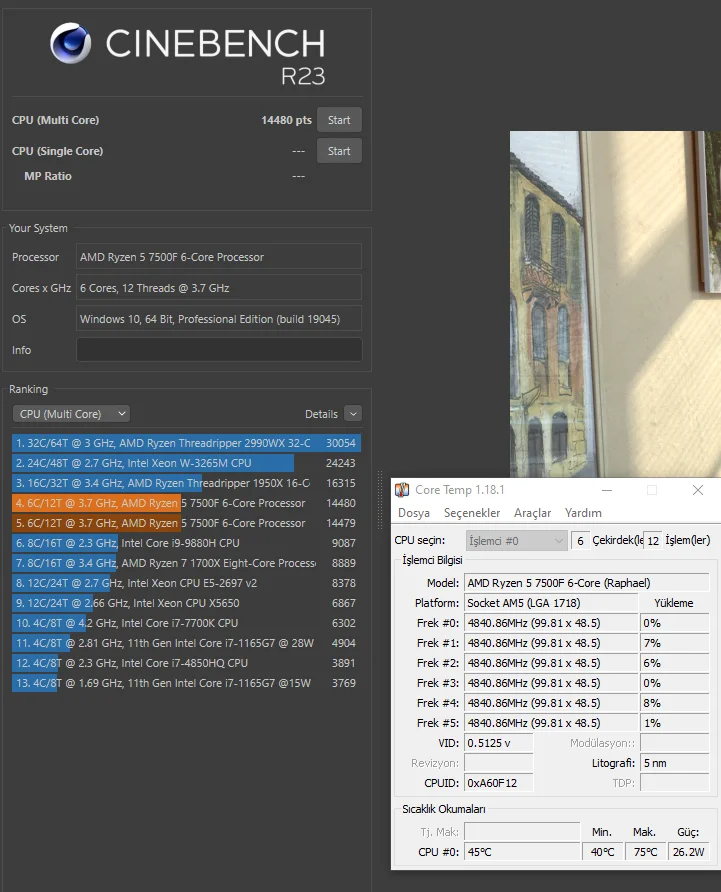Open the Seçenekler menu in Core Temp

pyautogui.click(x=472, y=513)
